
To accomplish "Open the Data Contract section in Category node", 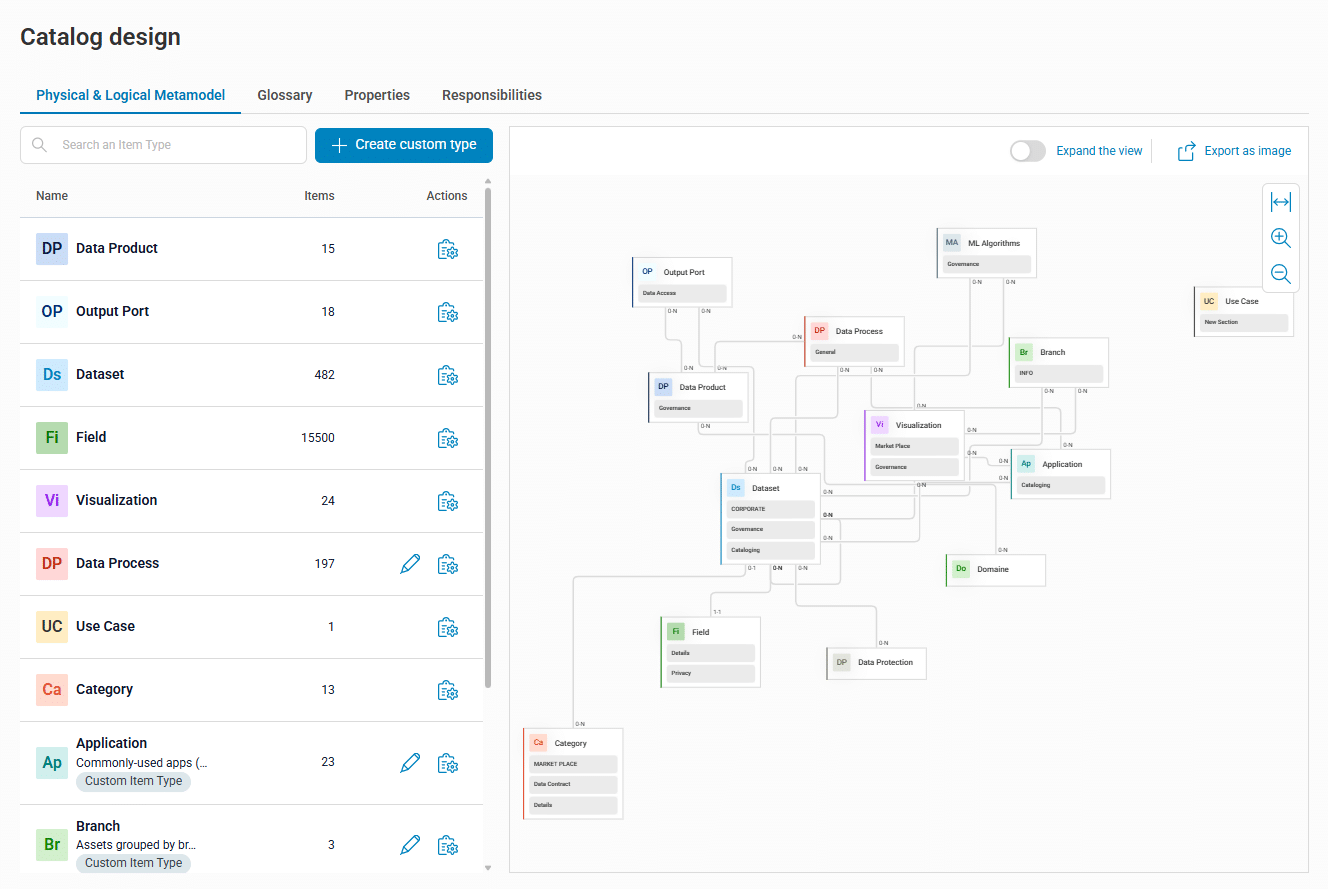I will [x=572, y=784].
